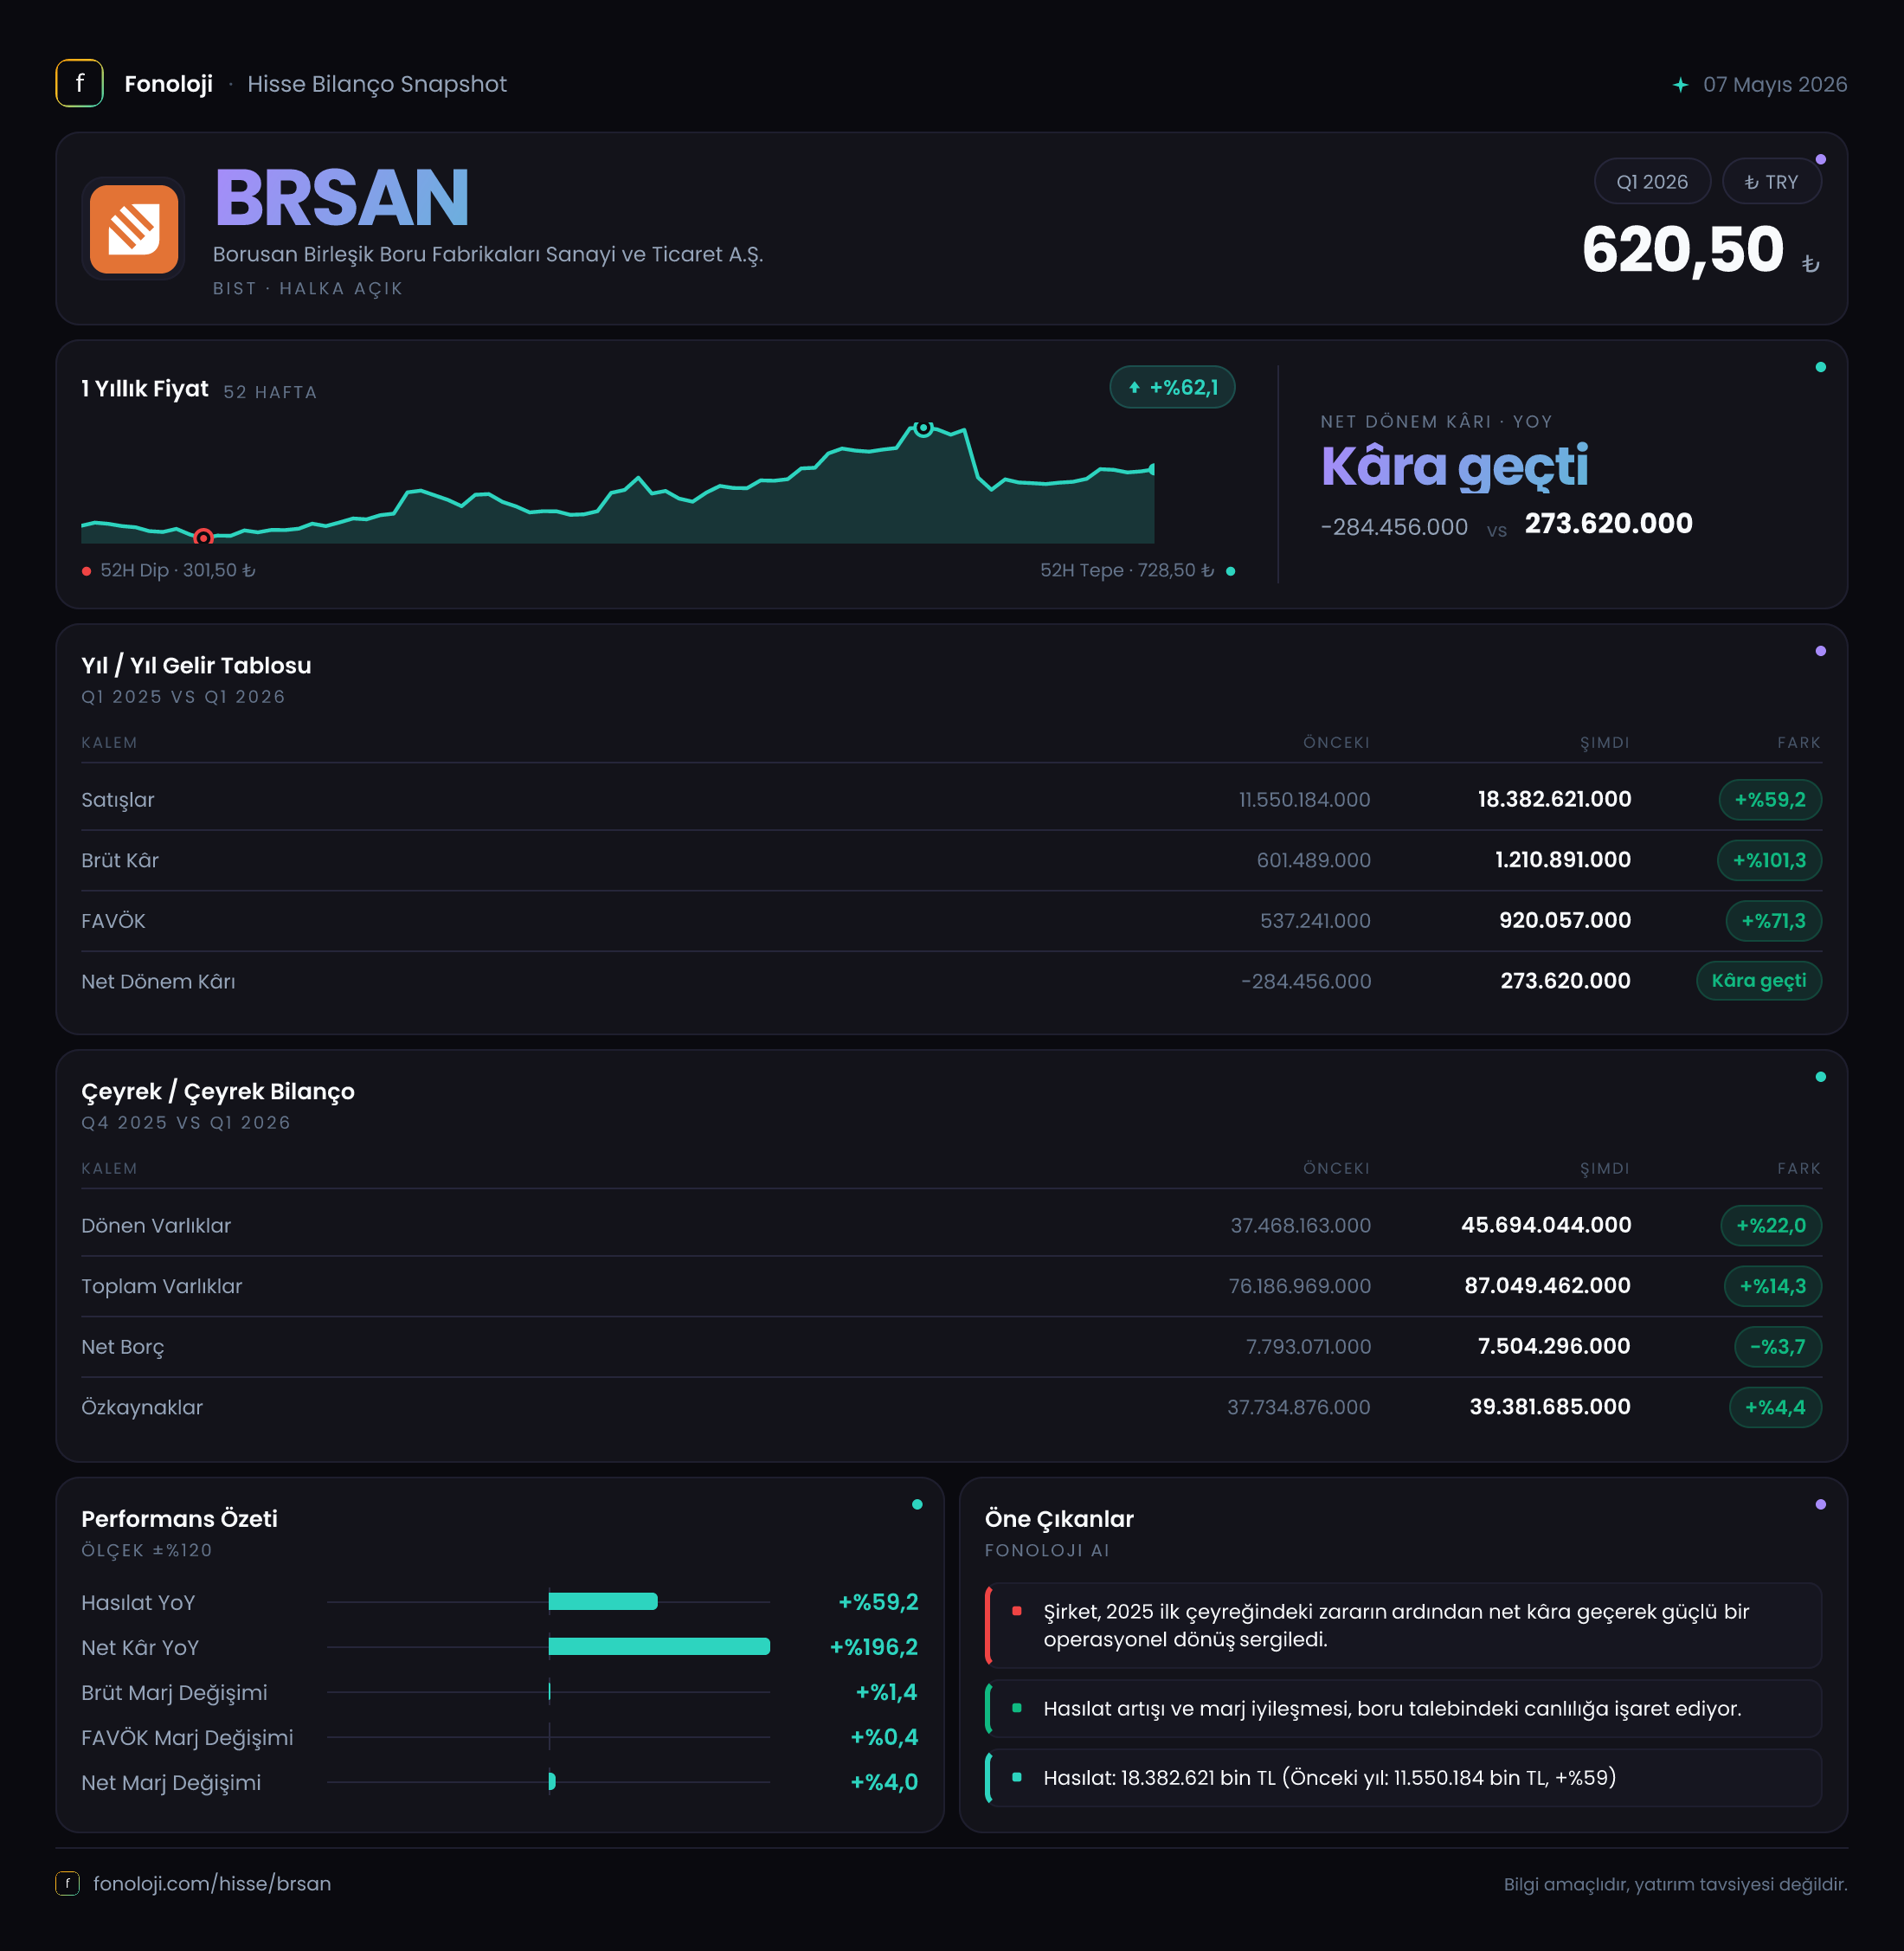The height and width of the screenshot is (1951, 1904).
Task: Click the +%14,3 badge in Toplam Varlıklar row
Action: pyautogui.click(x=1773, y=1286)
